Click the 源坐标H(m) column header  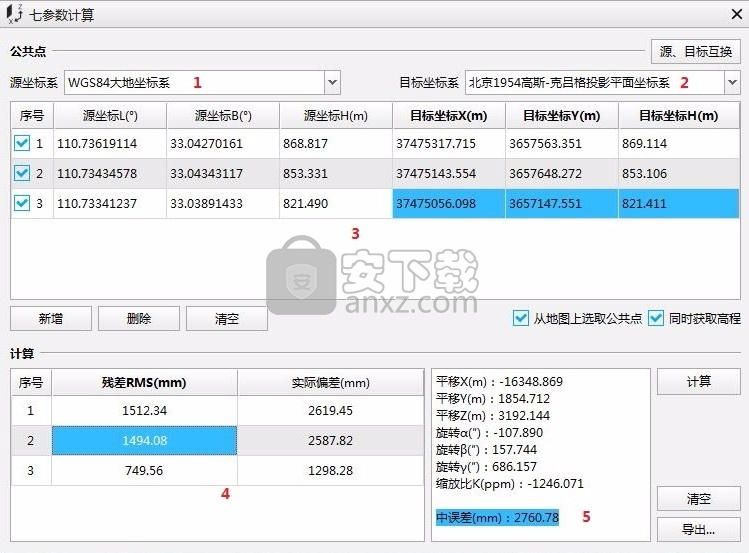tap(336, 116)
